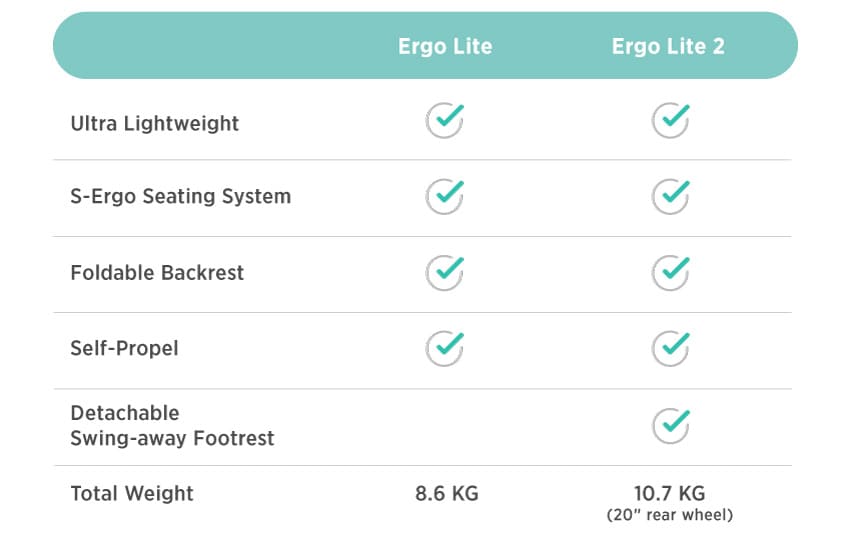Click Ergo Lite checkmark beside Foldable Backrest
Viewport: 850px width, 551px height.
pyautogui.click(x=445, y=272)
